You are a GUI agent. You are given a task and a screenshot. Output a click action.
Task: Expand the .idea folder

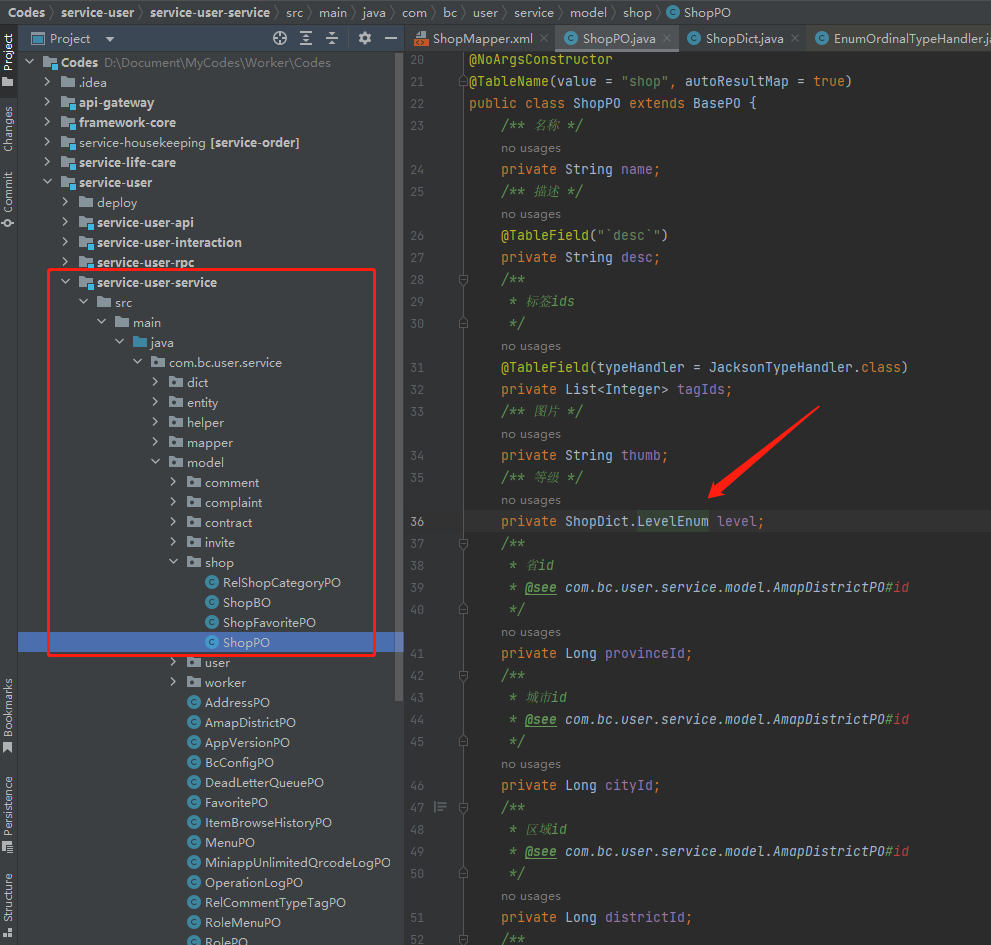click(47, 82)
